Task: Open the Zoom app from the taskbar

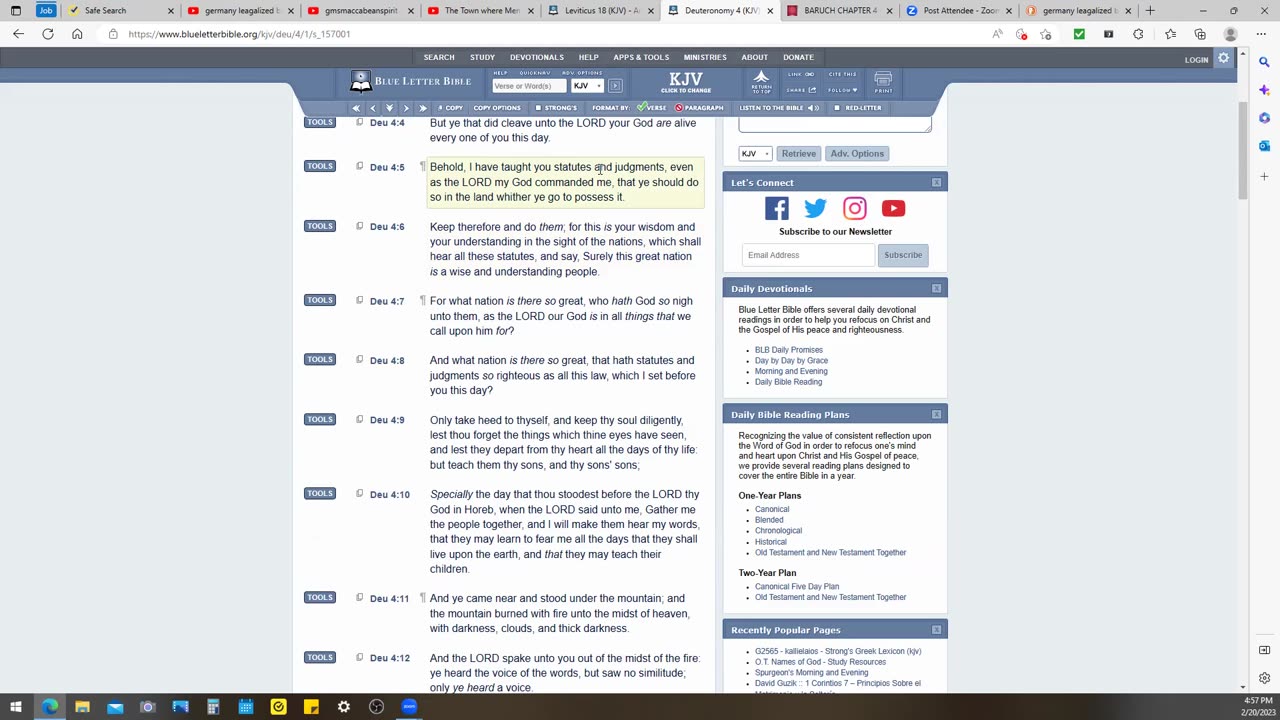Action: coord(409,707)
